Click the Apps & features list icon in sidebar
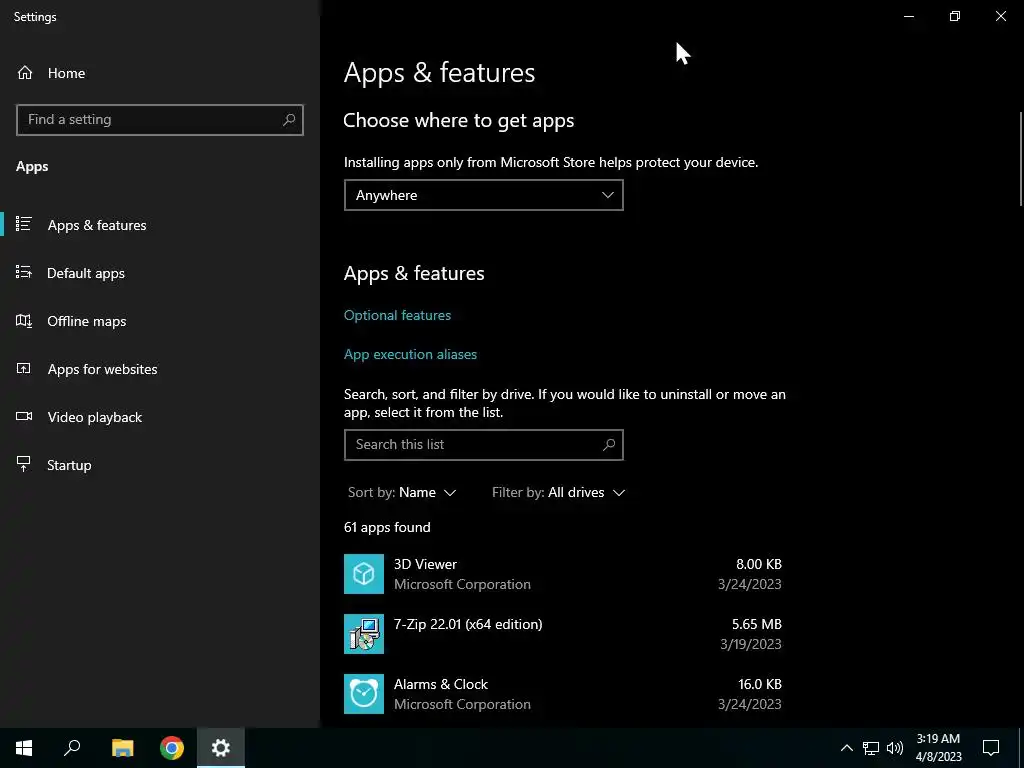1024x768 pixels. (24, 224)
